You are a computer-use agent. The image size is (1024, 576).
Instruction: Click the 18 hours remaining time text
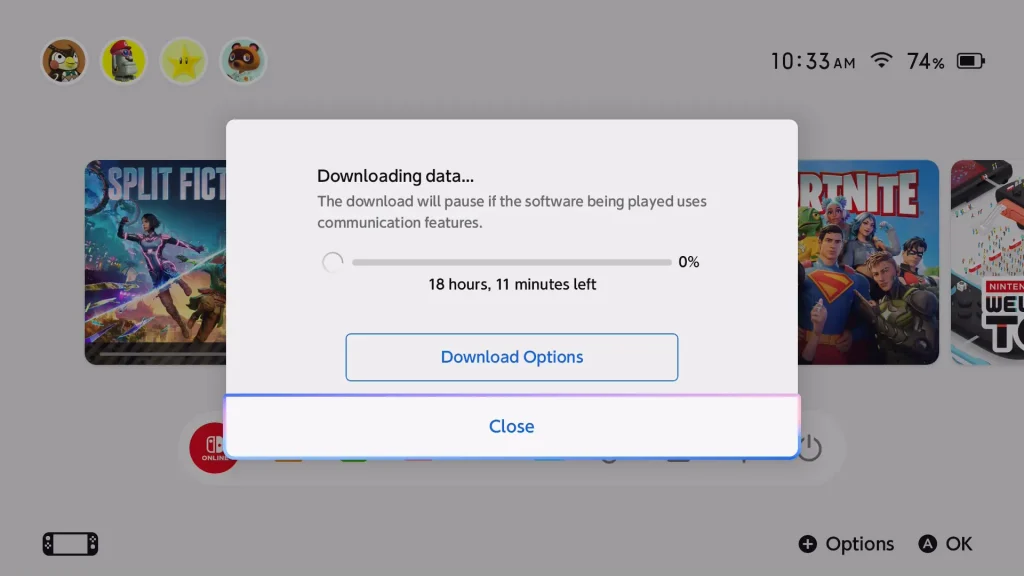(512, 284)
